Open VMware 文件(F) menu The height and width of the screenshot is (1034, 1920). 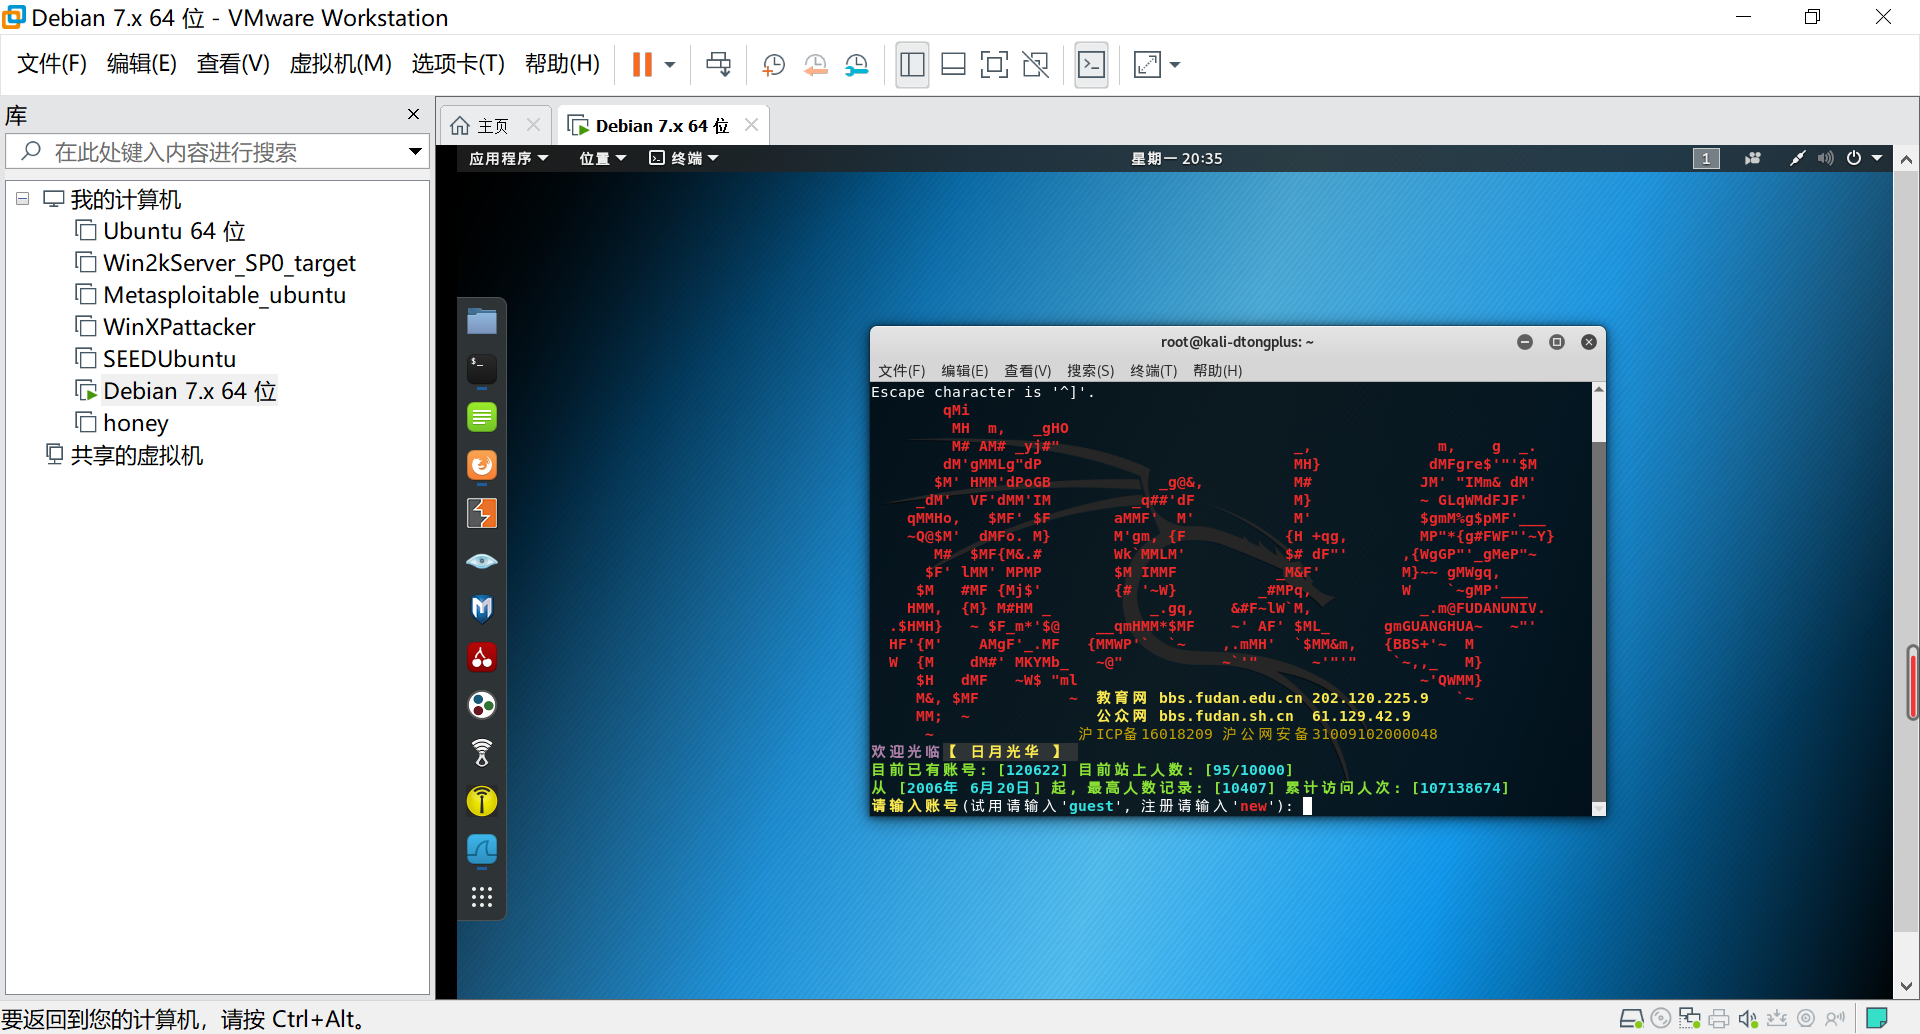click(x=52, y=64)
